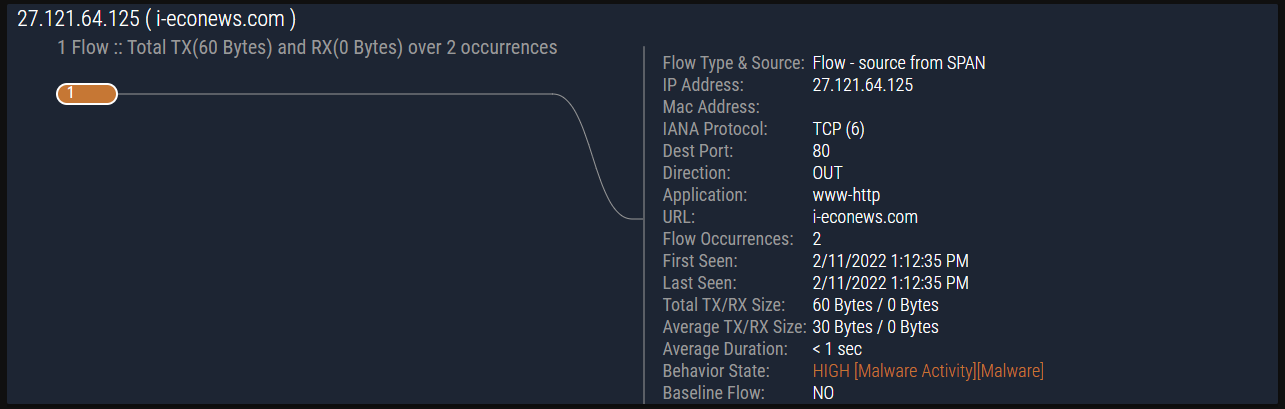
Task: Click the orange flow node labeled 1
Action: 87,94
